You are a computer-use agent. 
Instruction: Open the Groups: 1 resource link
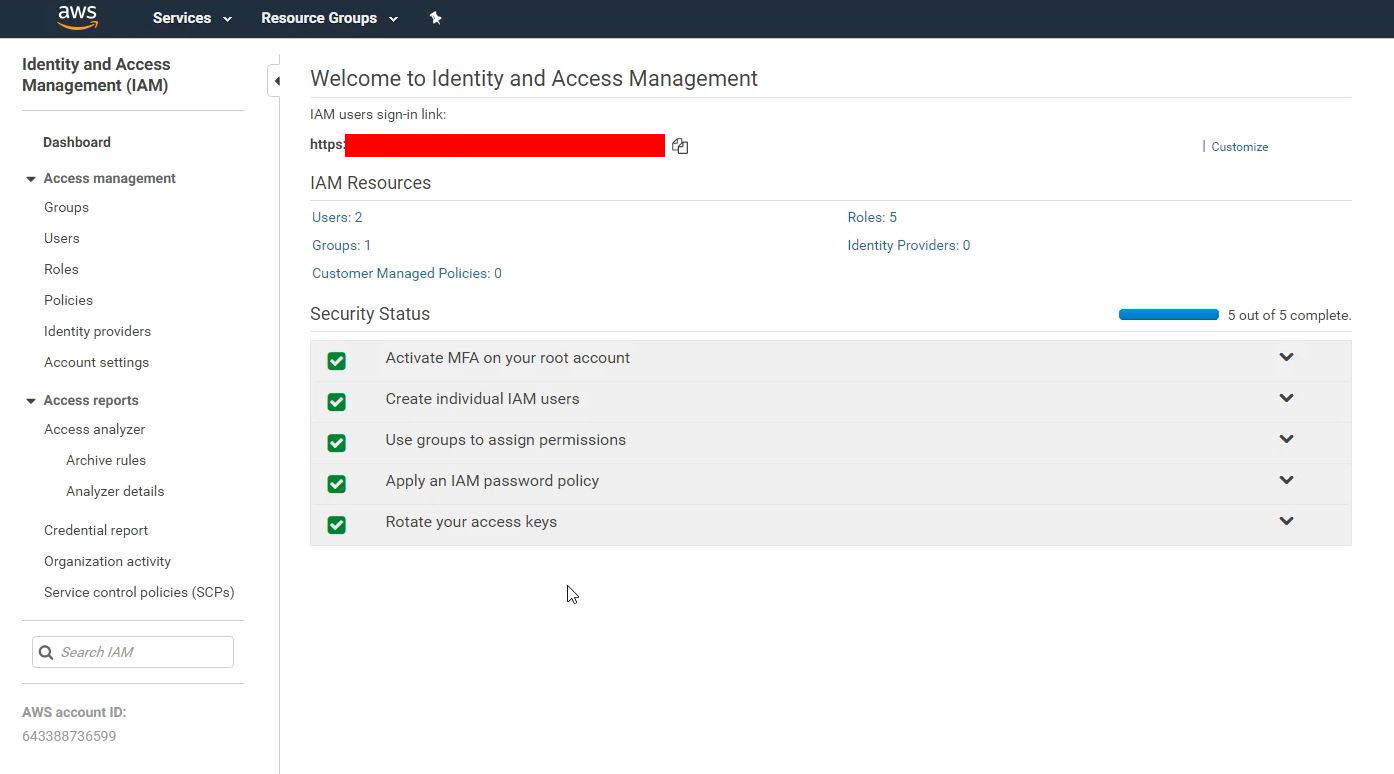(341, 245)
